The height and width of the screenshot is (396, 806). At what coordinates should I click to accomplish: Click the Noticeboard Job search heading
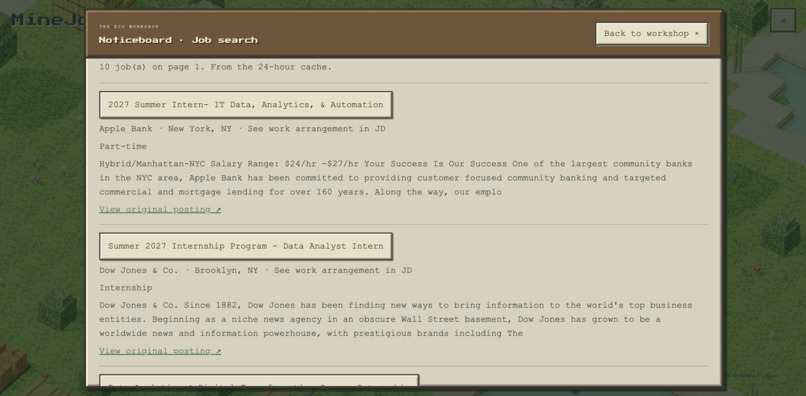click(x=178, y=40)
